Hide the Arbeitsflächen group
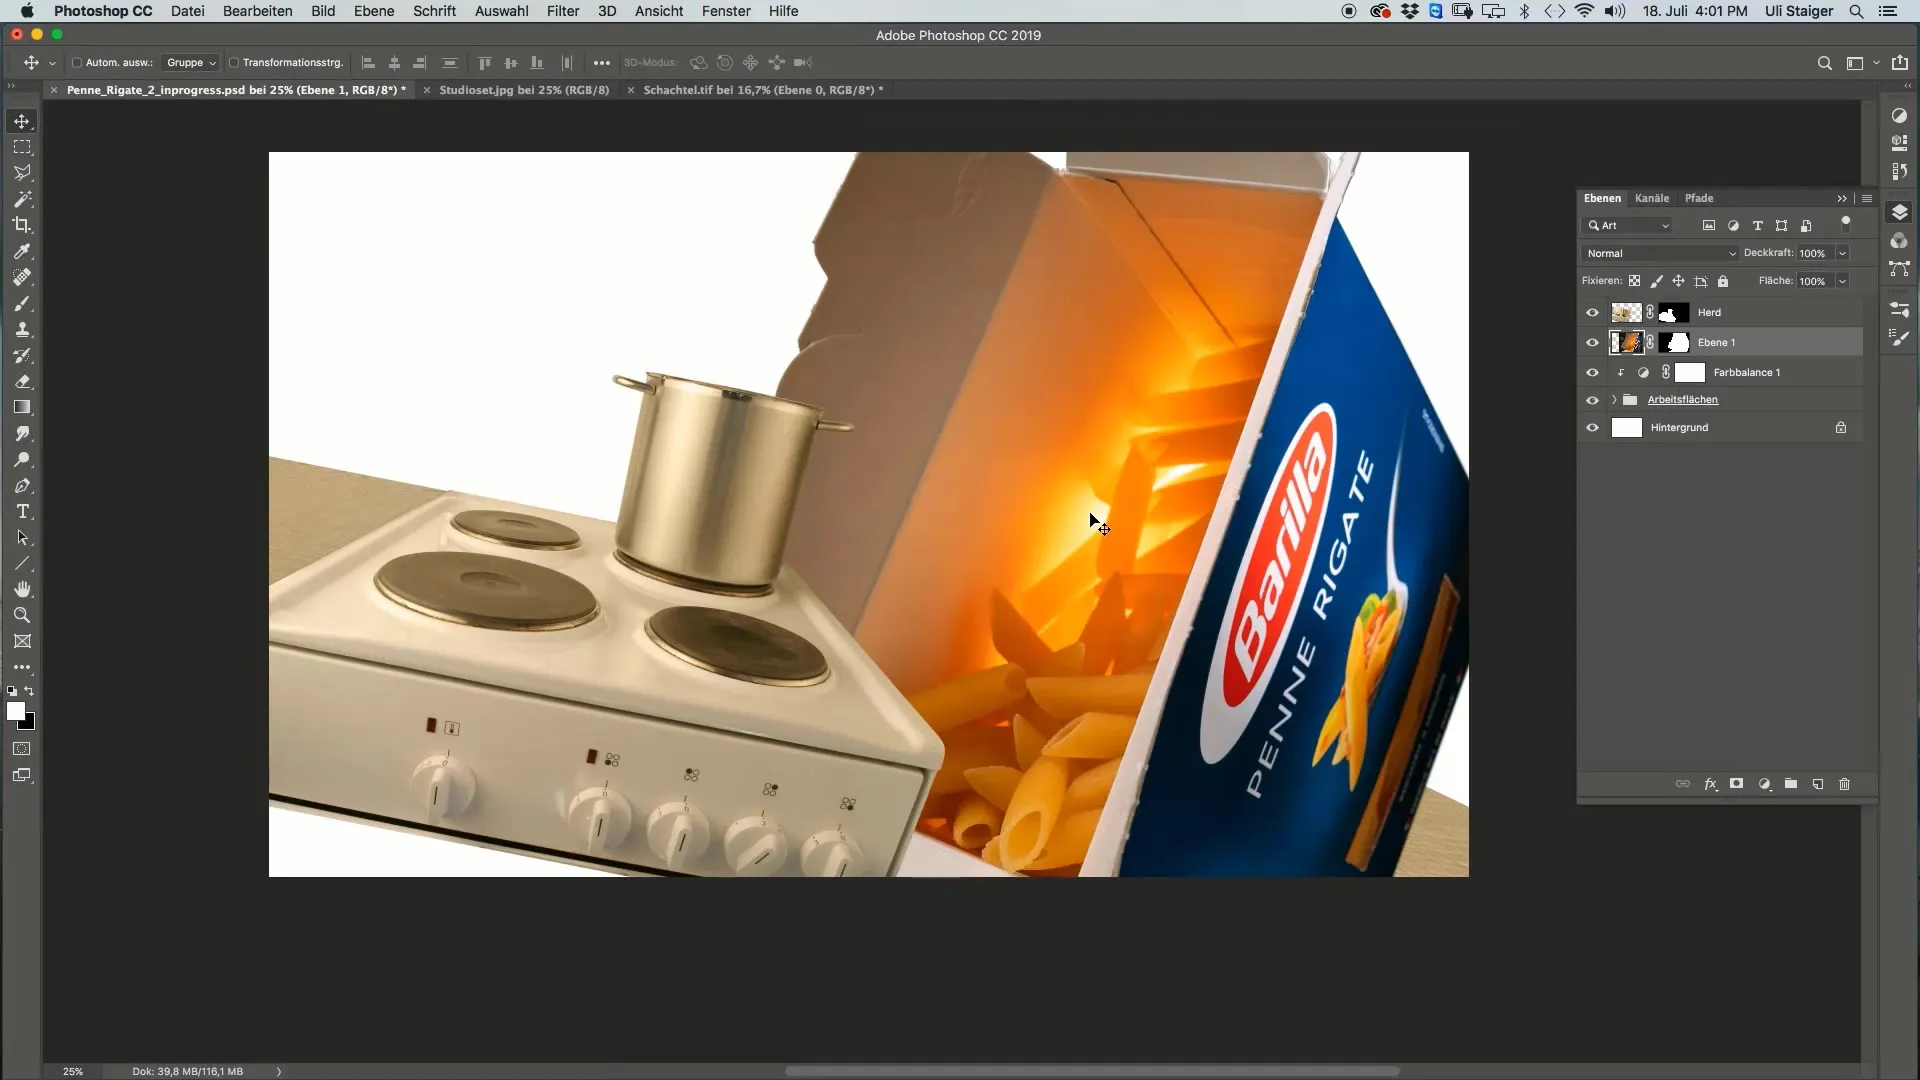The image size is (1920, 1080). click(1592, 400)
